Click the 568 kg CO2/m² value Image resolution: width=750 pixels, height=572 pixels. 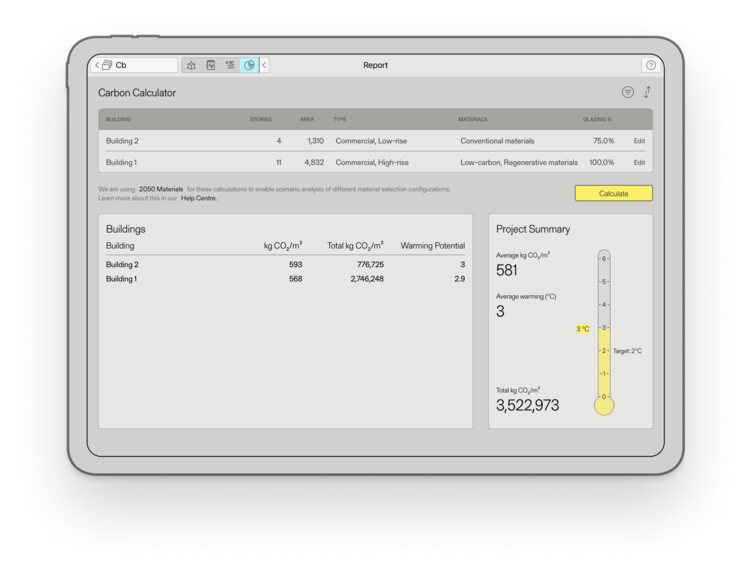pyautogui.click(x=296, y=279)
